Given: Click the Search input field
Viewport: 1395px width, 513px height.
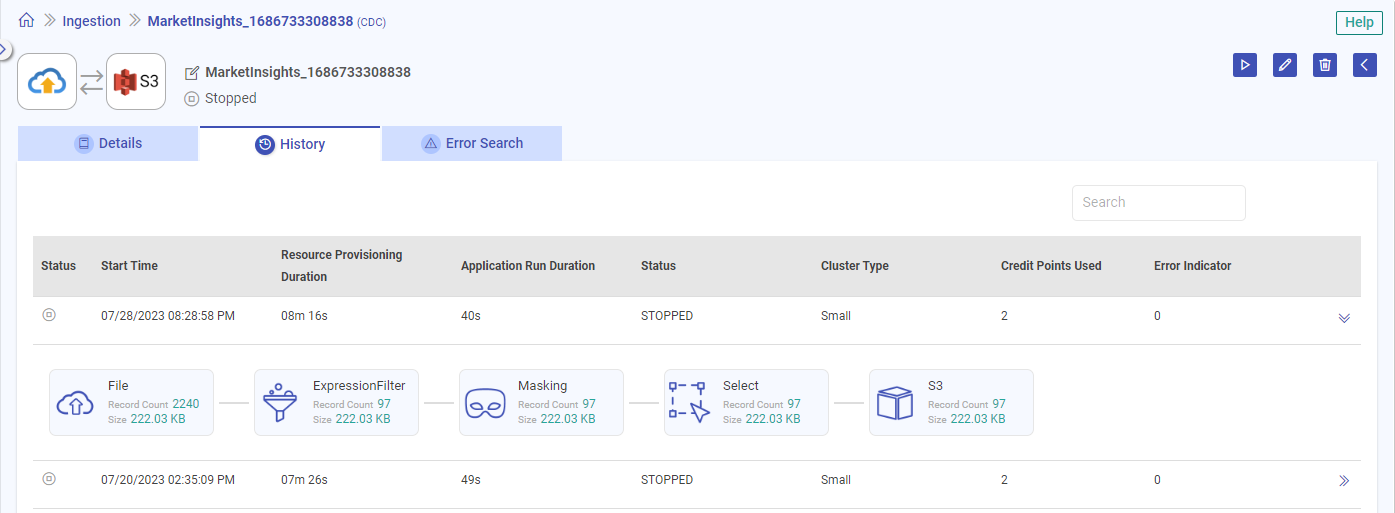Looking at the screenshot, I should 1158,202.
